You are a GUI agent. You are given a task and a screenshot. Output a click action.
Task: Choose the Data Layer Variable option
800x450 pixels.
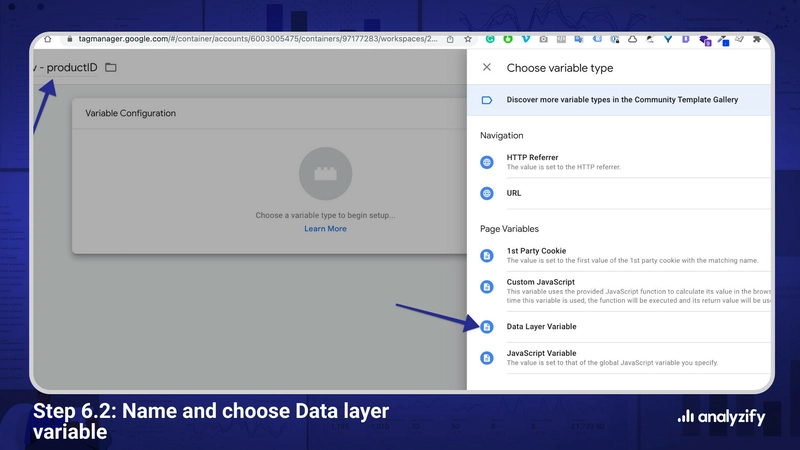541,327
